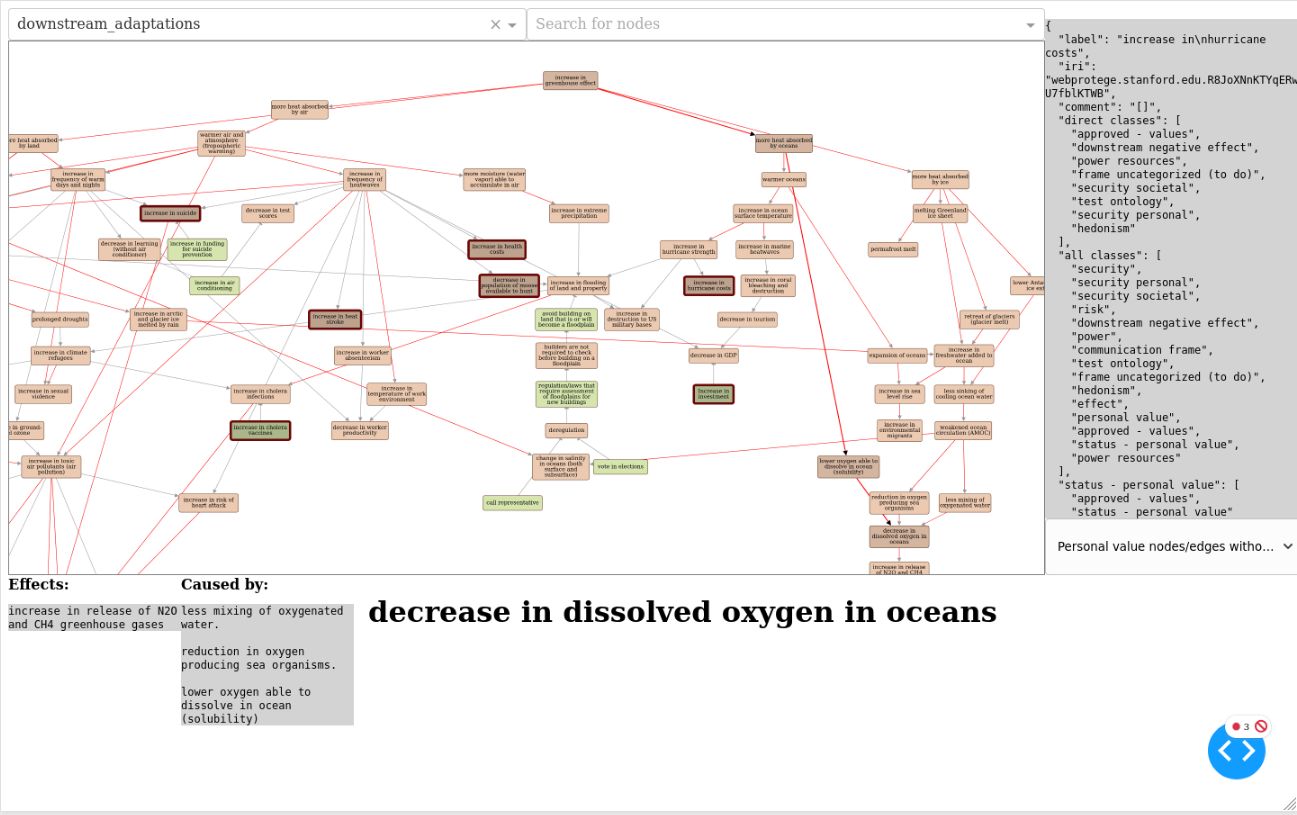Click the 'increase in heat stroke' node

tap(335, 319)
